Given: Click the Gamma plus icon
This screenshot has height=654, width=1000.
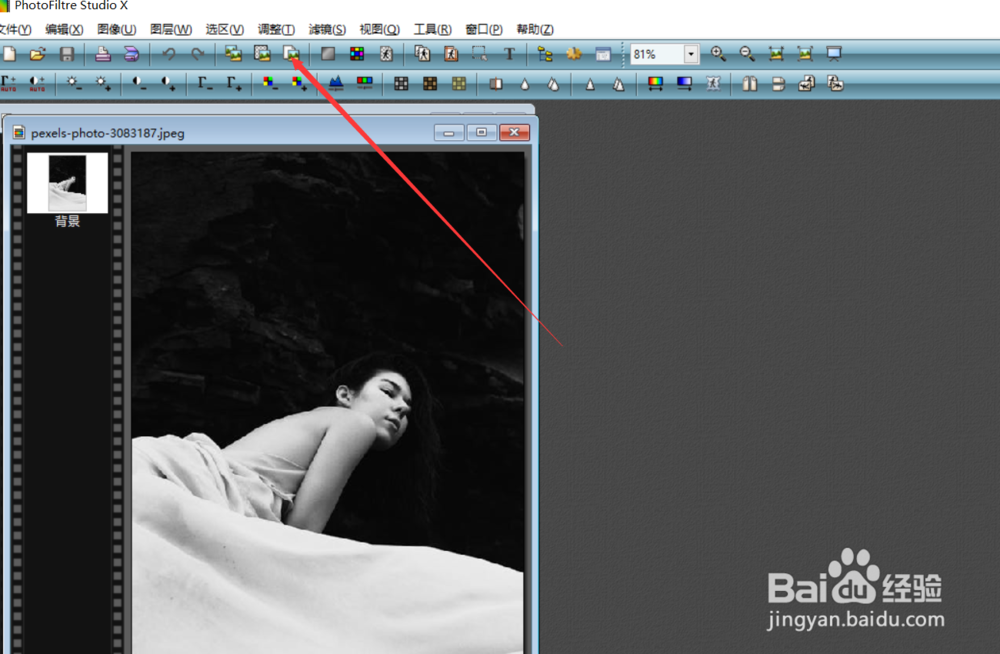Looking at the screenshot, I should tap(233, 84).
